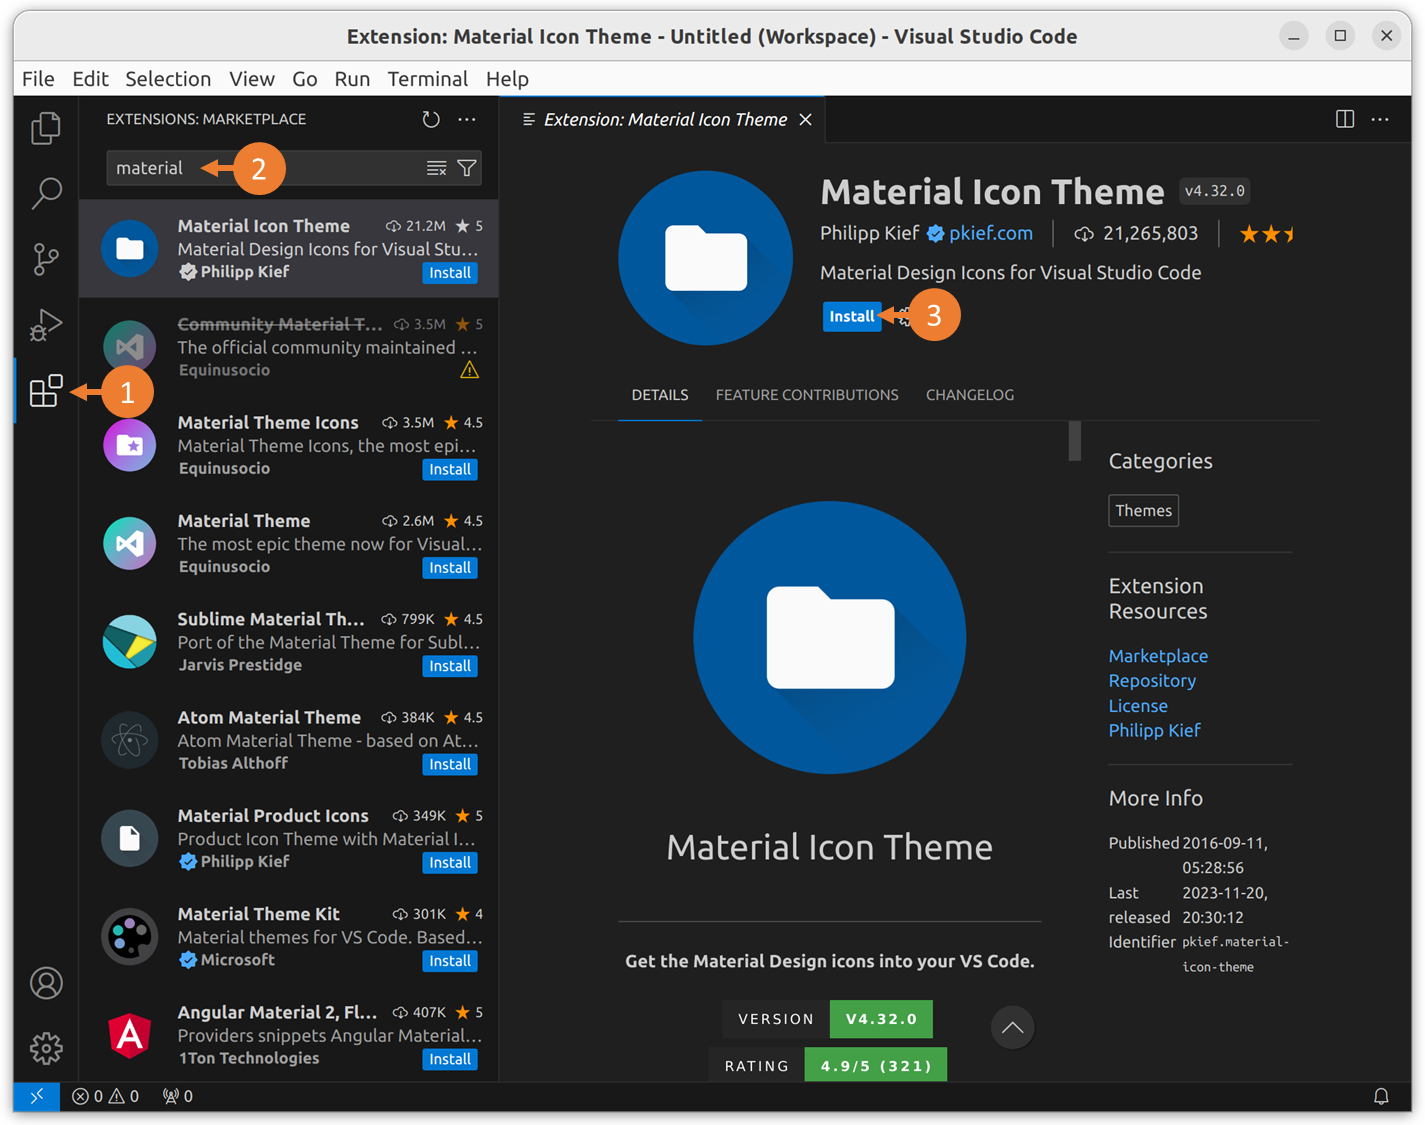The image size is (1425, 1125).
Task: Click the details pane vertical scrollbar
Action: (x=1075, y=441)
